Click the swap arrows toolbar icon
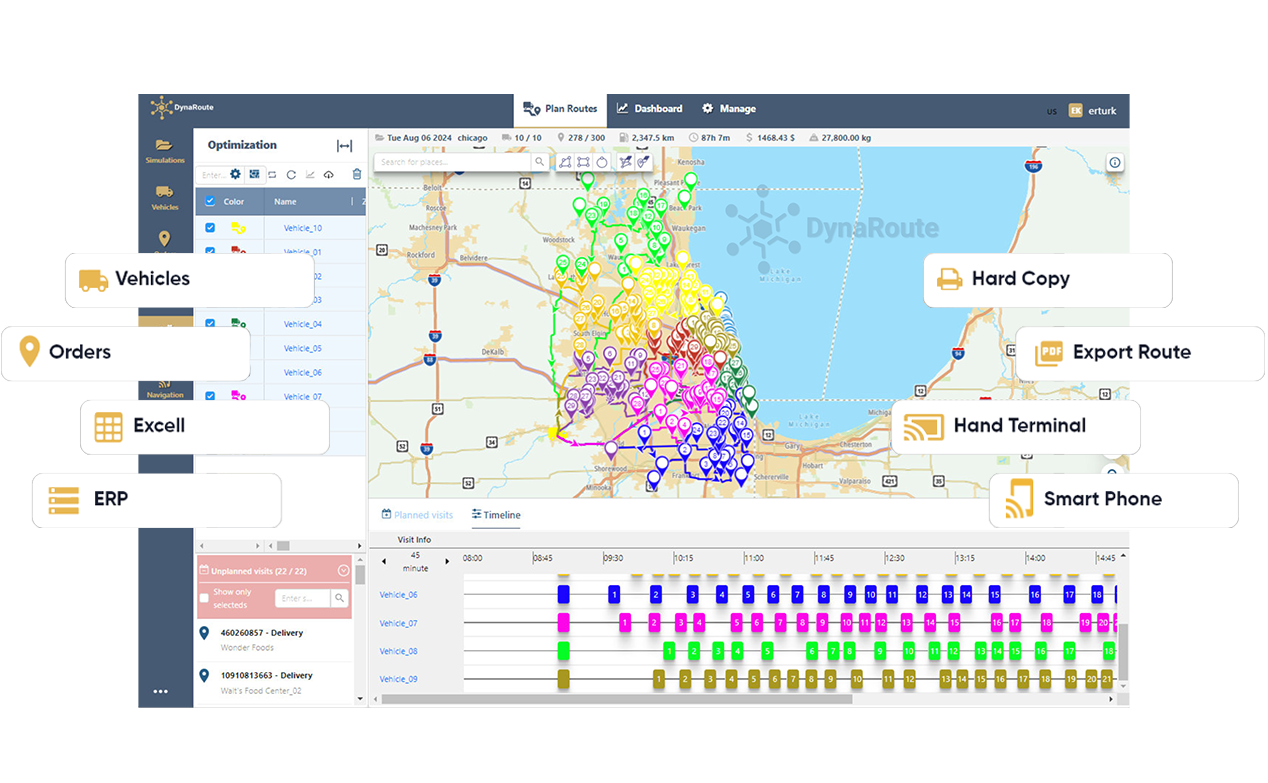 point(272,174)
